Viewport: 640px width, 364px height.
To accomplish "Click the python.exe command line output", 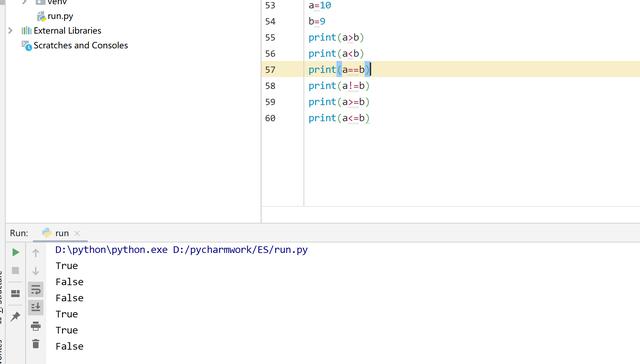I will coord(182,250).
